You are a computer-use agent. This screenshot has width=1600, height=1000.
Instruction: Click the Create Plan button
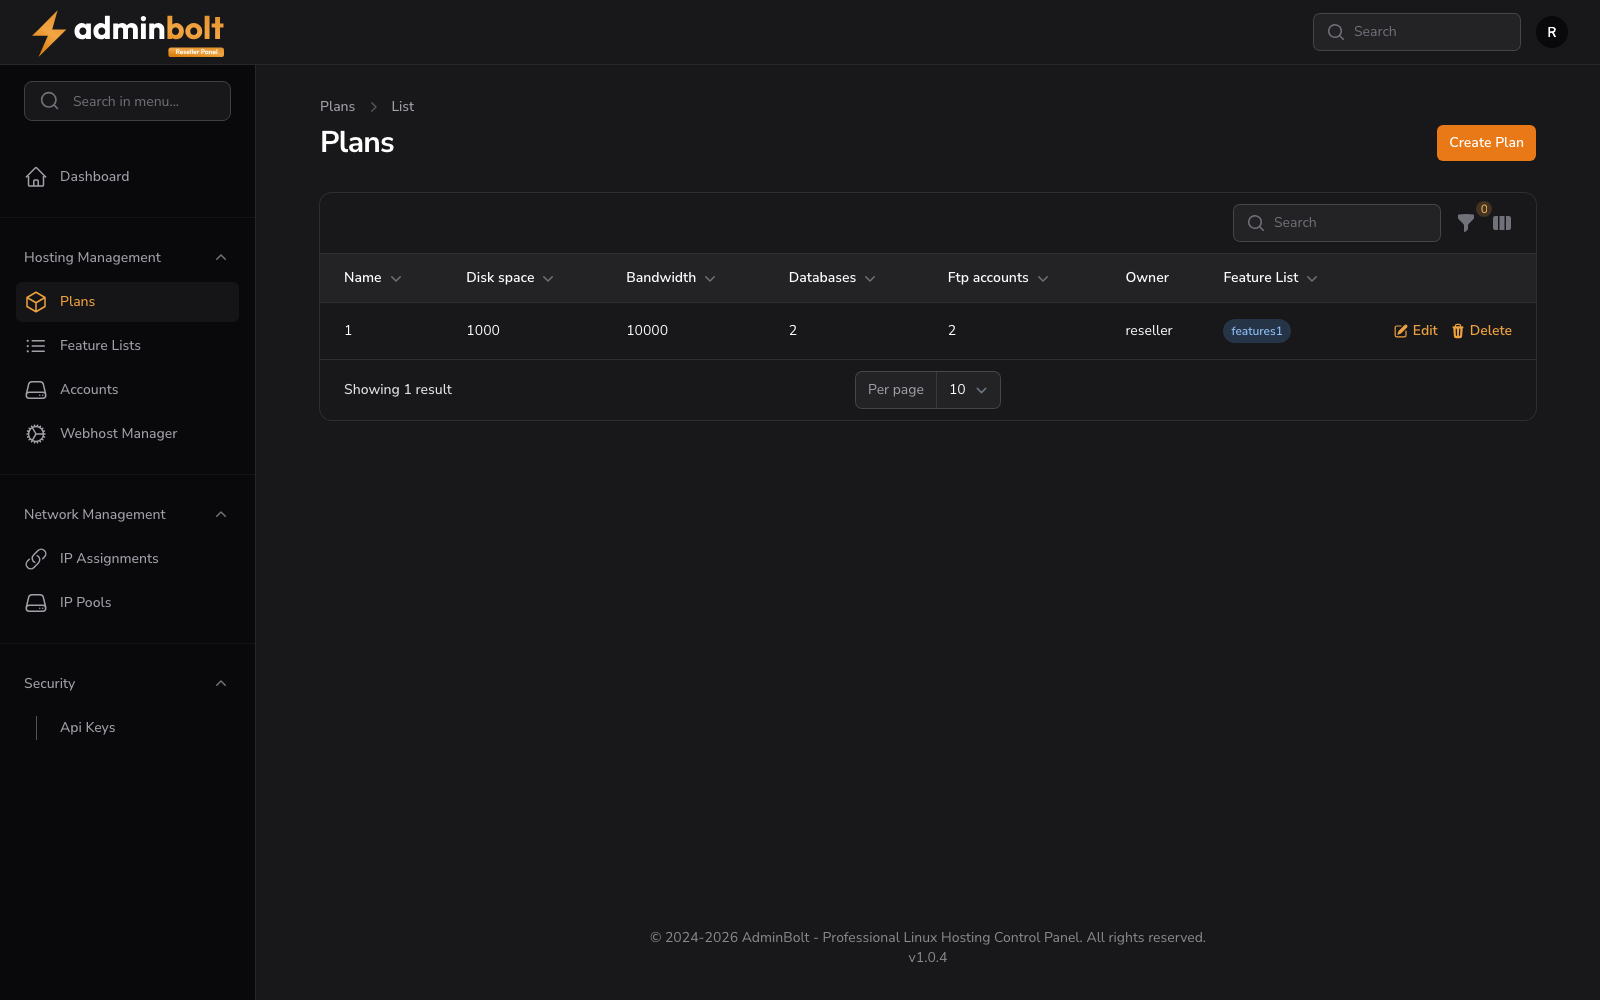(1486, 143)
